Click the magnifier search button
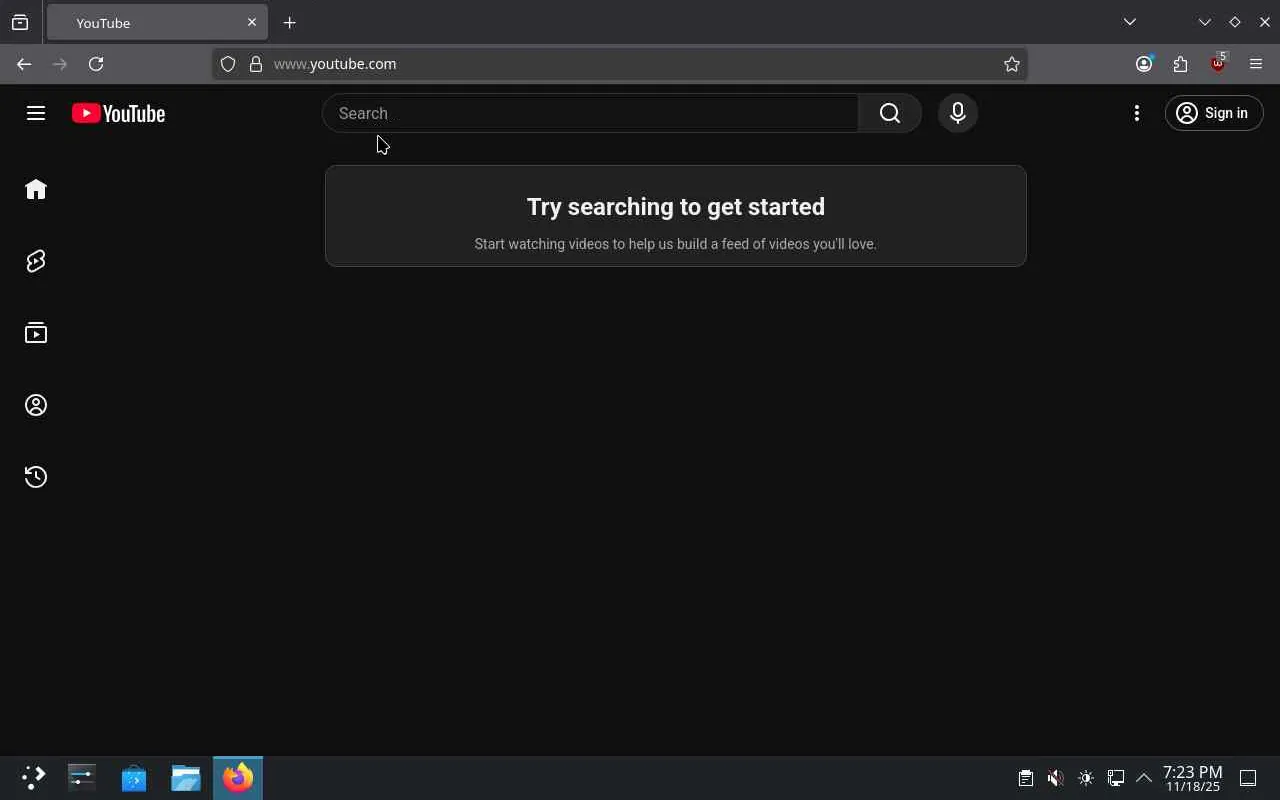The height and width of the screenshot is (800, 1280). coord(890,113)
